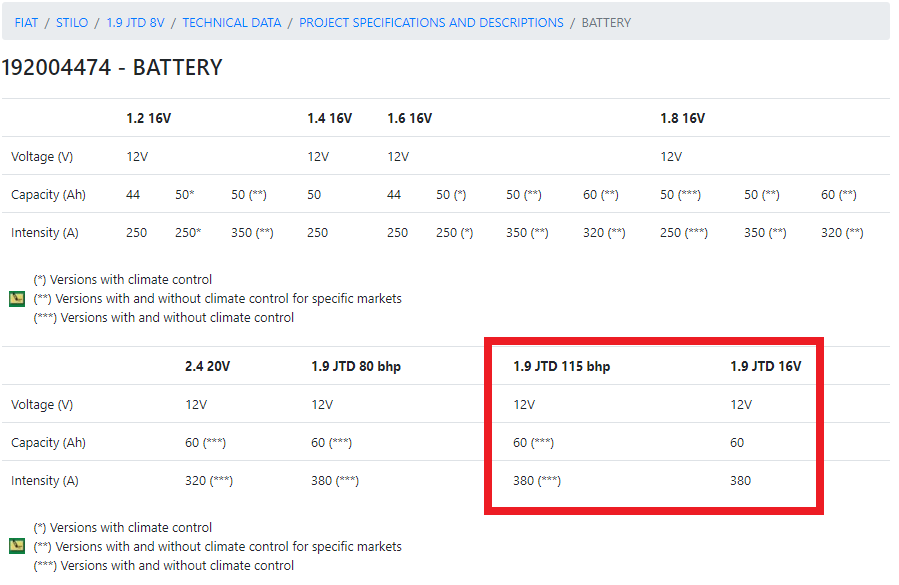Open the 1.9 JTD 8V breadcrumb link
This screenshot has width=899, height=585.
pos(135,23)
